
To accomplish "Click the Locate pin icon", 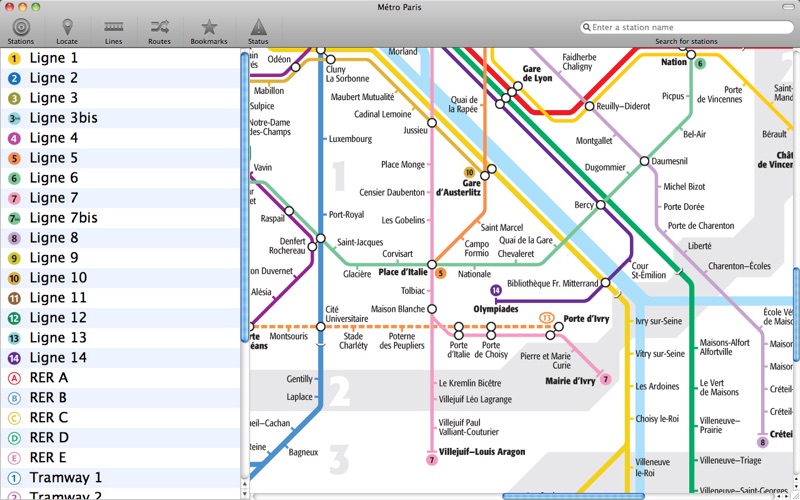I will (67, 27).
